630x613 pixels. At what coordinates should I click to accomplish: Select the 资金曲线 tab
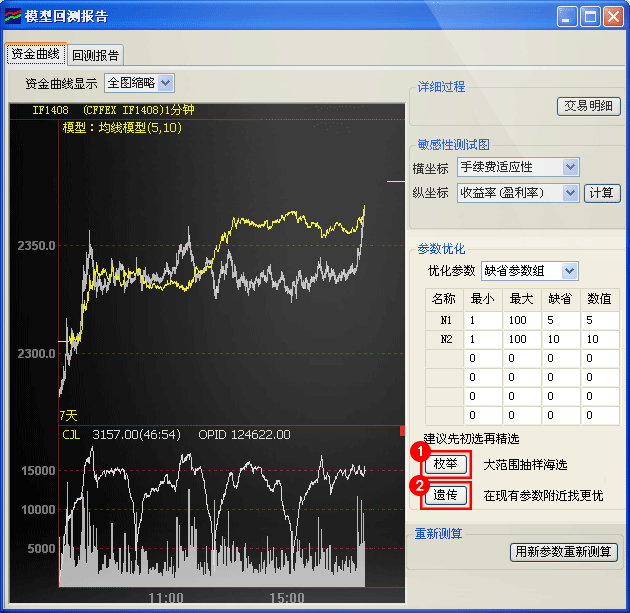[35, 54]
